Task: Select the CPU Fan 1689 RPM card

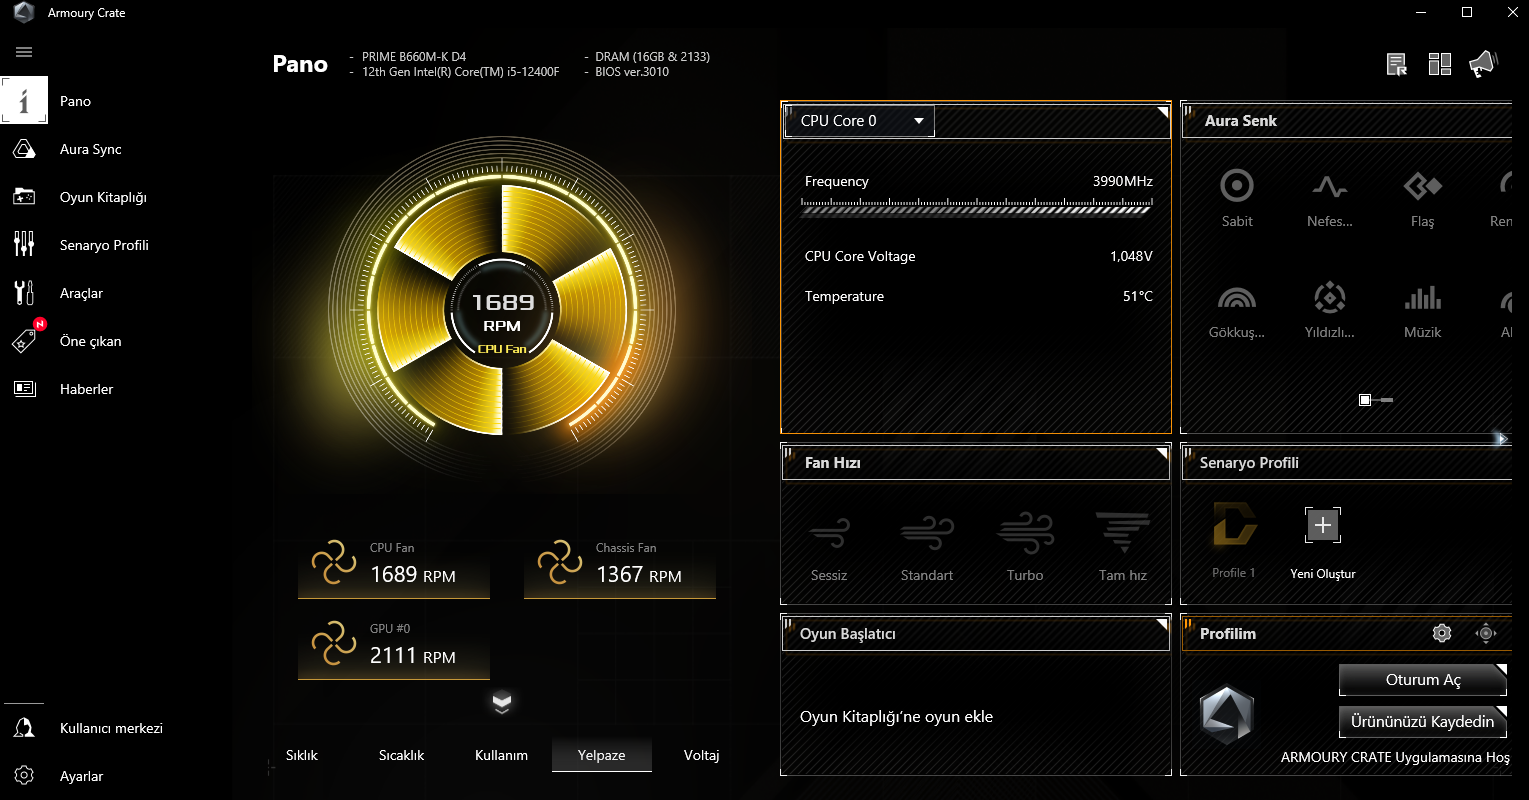Action: click(x=394, y=567)
